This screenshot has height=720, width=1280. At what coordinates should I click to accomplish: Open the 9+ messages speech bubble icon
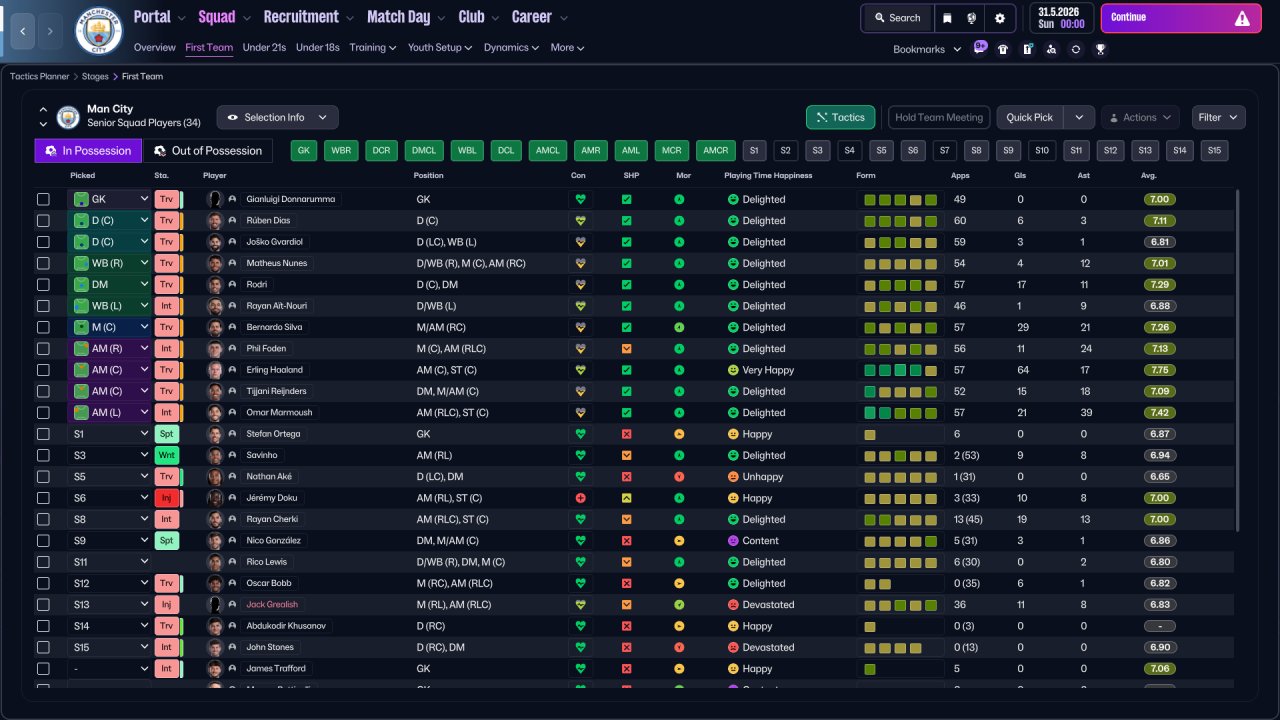pyautogui.click(x=980, y=47)
